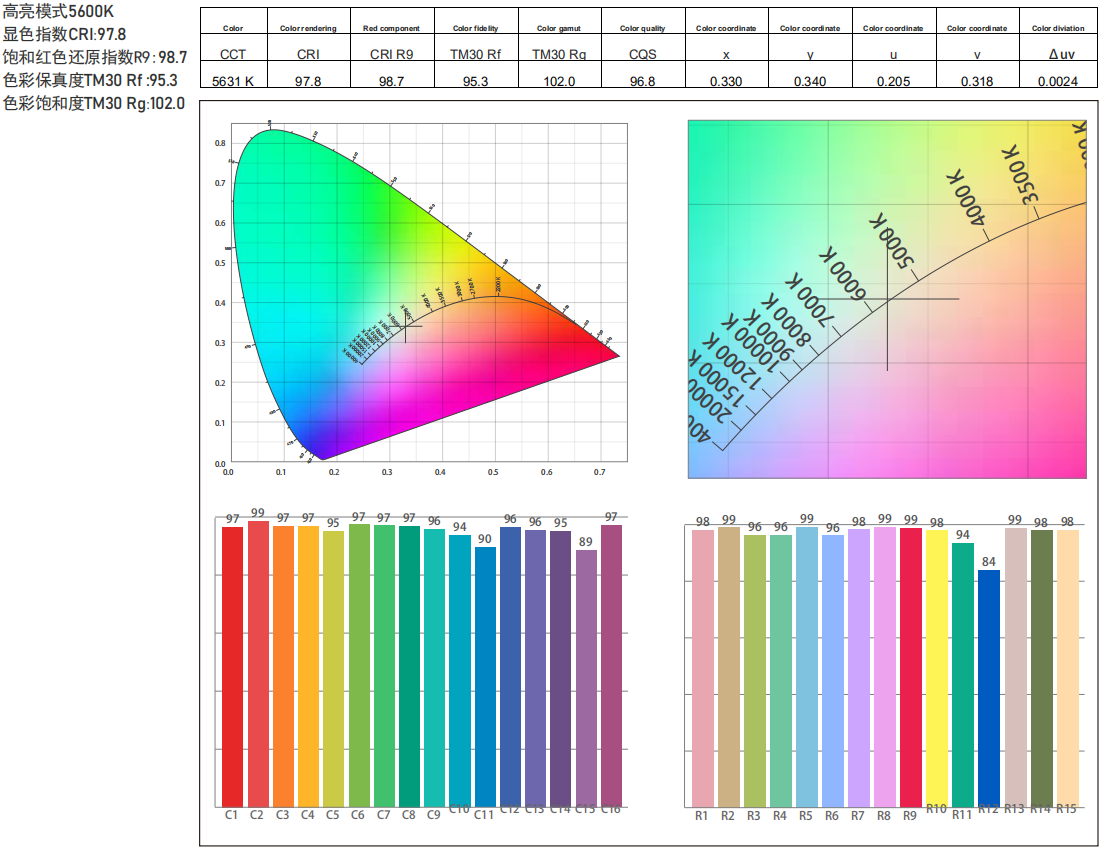Click the green R11 bar valued 94

coord(963,675)
